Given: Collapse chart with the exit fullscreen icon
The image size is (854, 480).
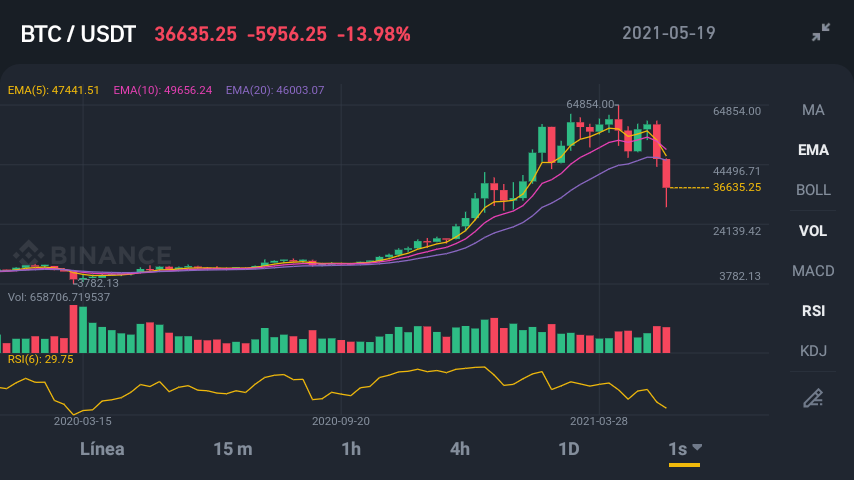Looking at the screenshot, I should pyautogui.click(x=821, y=32).
